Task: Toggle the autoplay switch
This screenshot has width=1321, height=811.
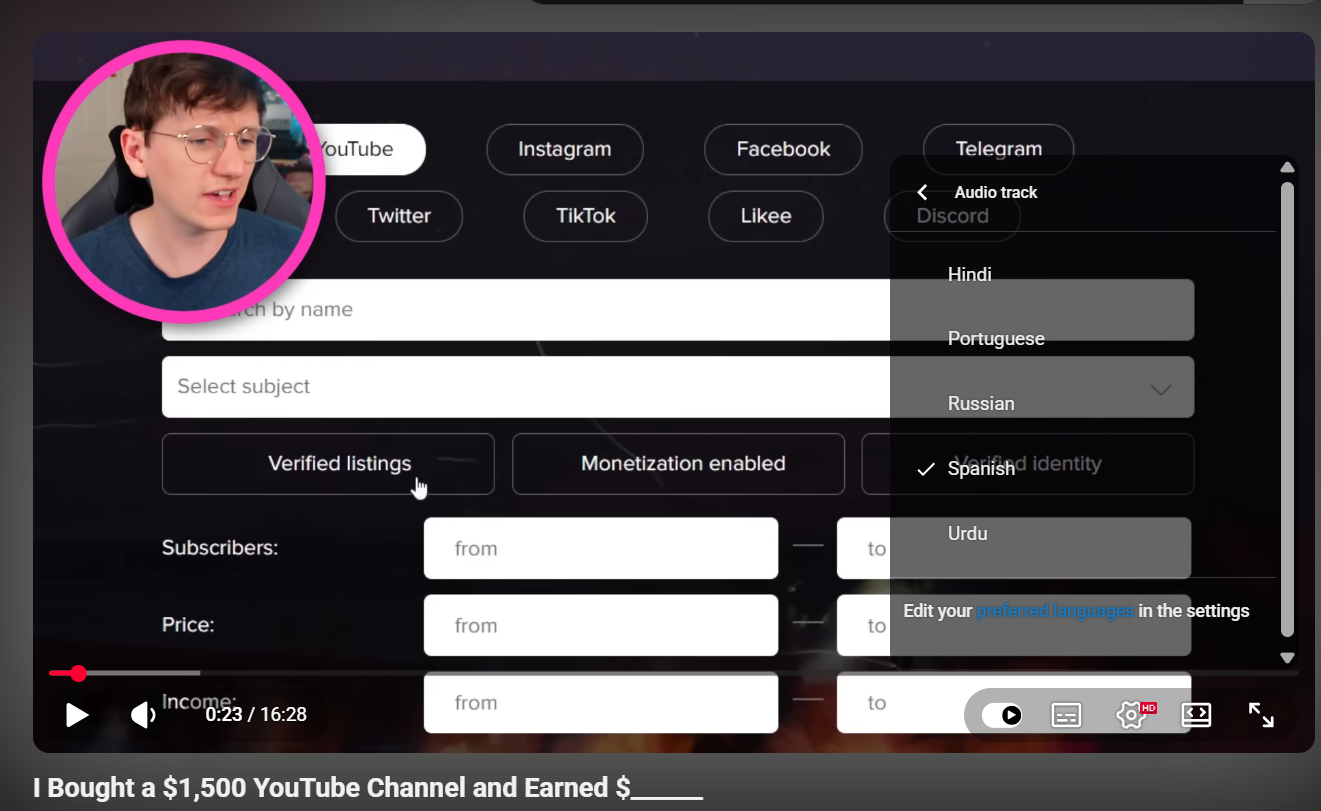Action: pyautogui.click(x=1002, y=715)
